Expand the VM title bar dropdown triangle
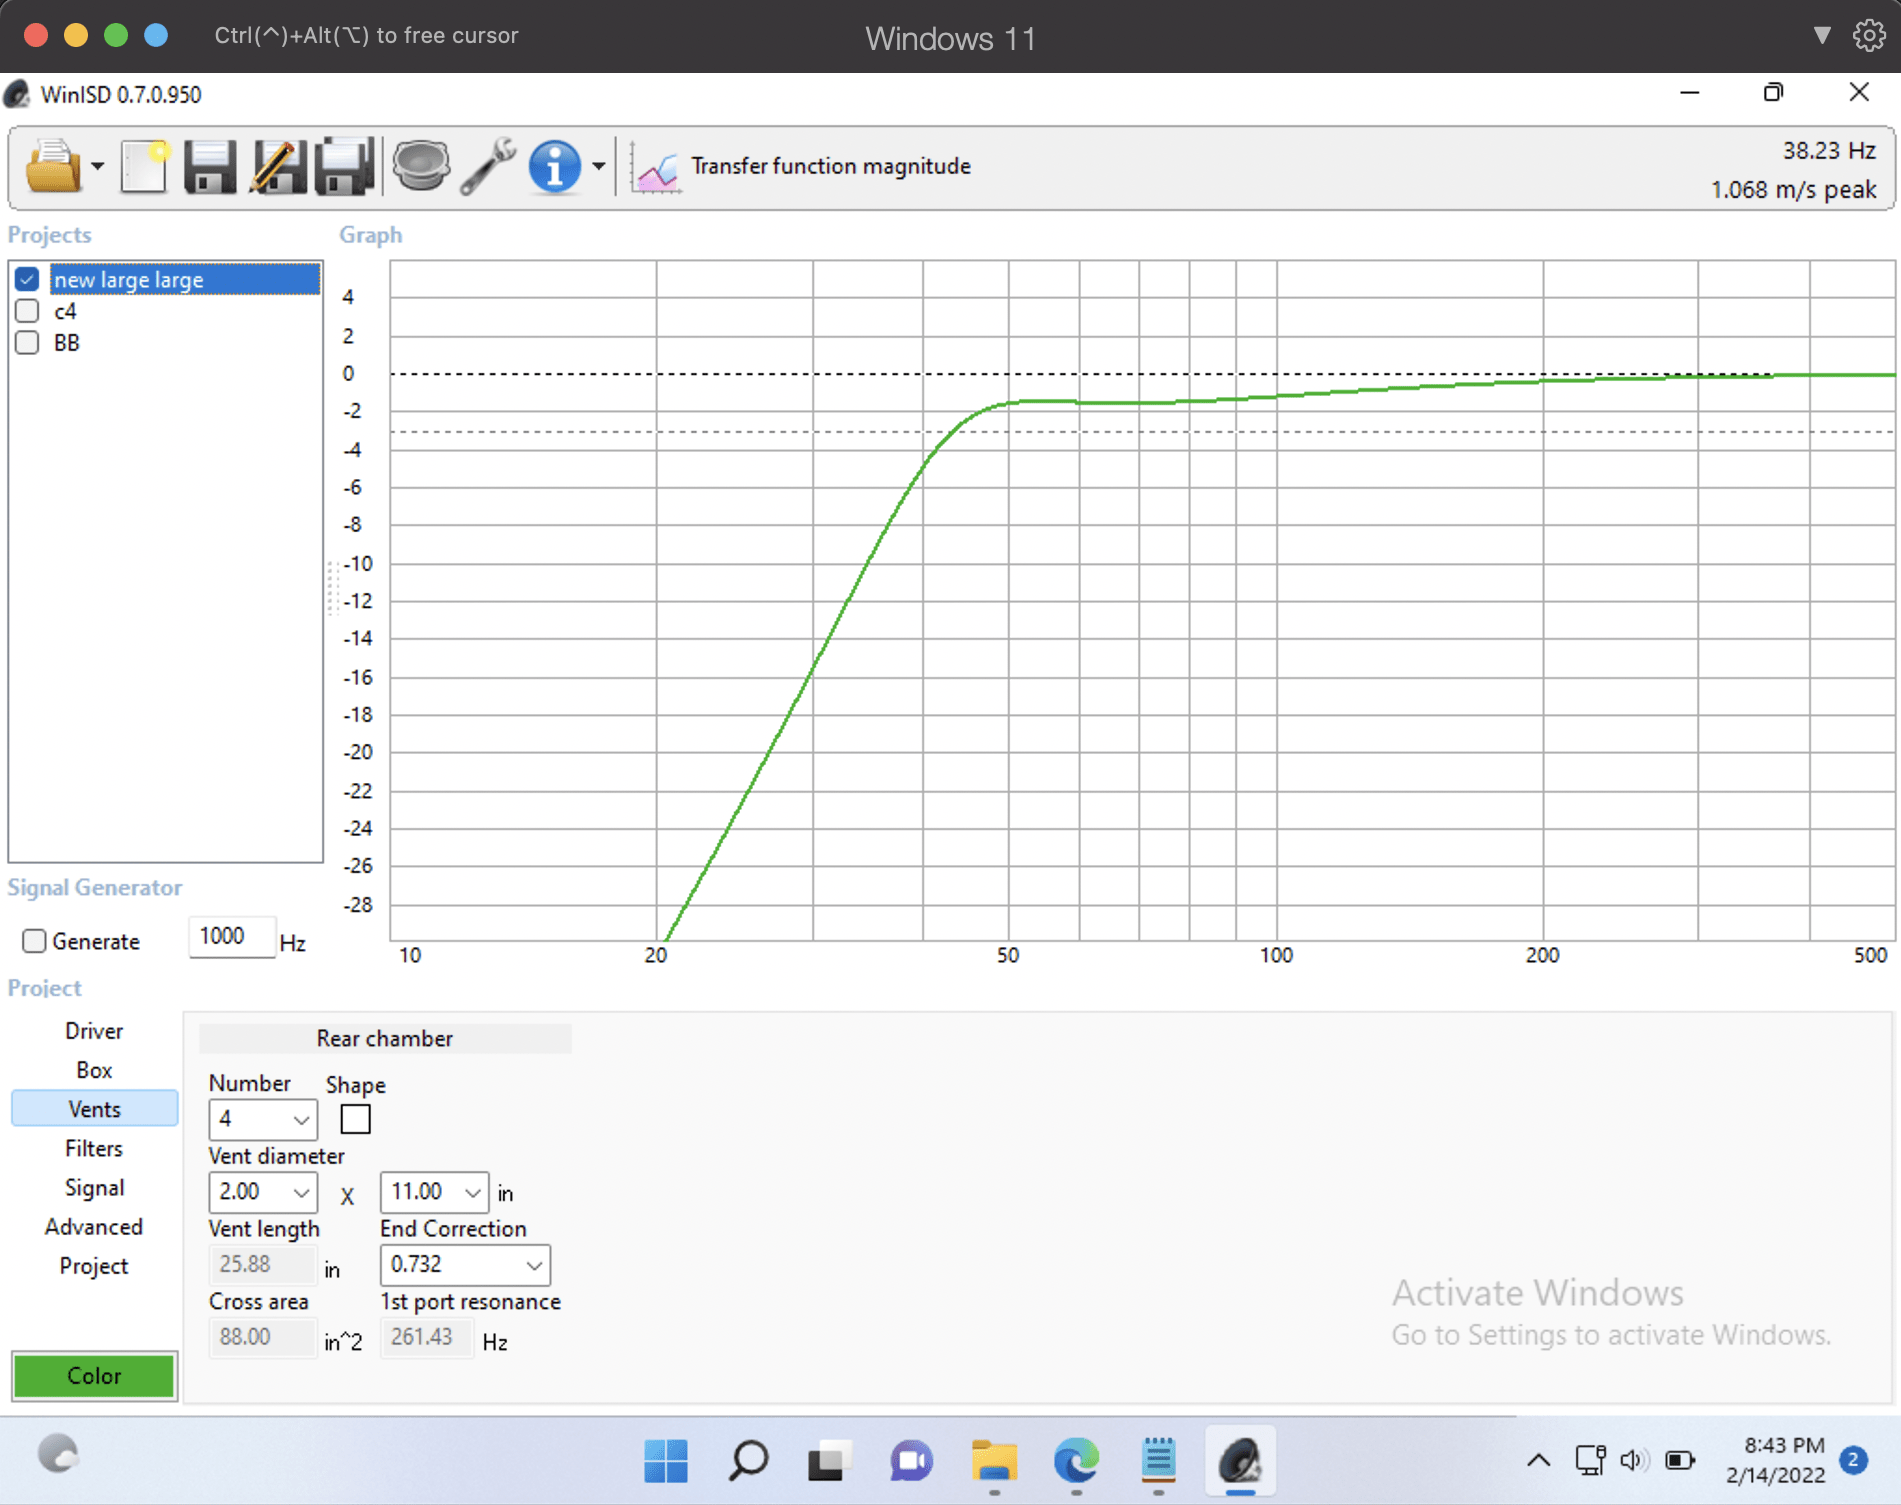Image resolution: width=1901 pixels, height=1505 pixels. (x=1822, y=35)
